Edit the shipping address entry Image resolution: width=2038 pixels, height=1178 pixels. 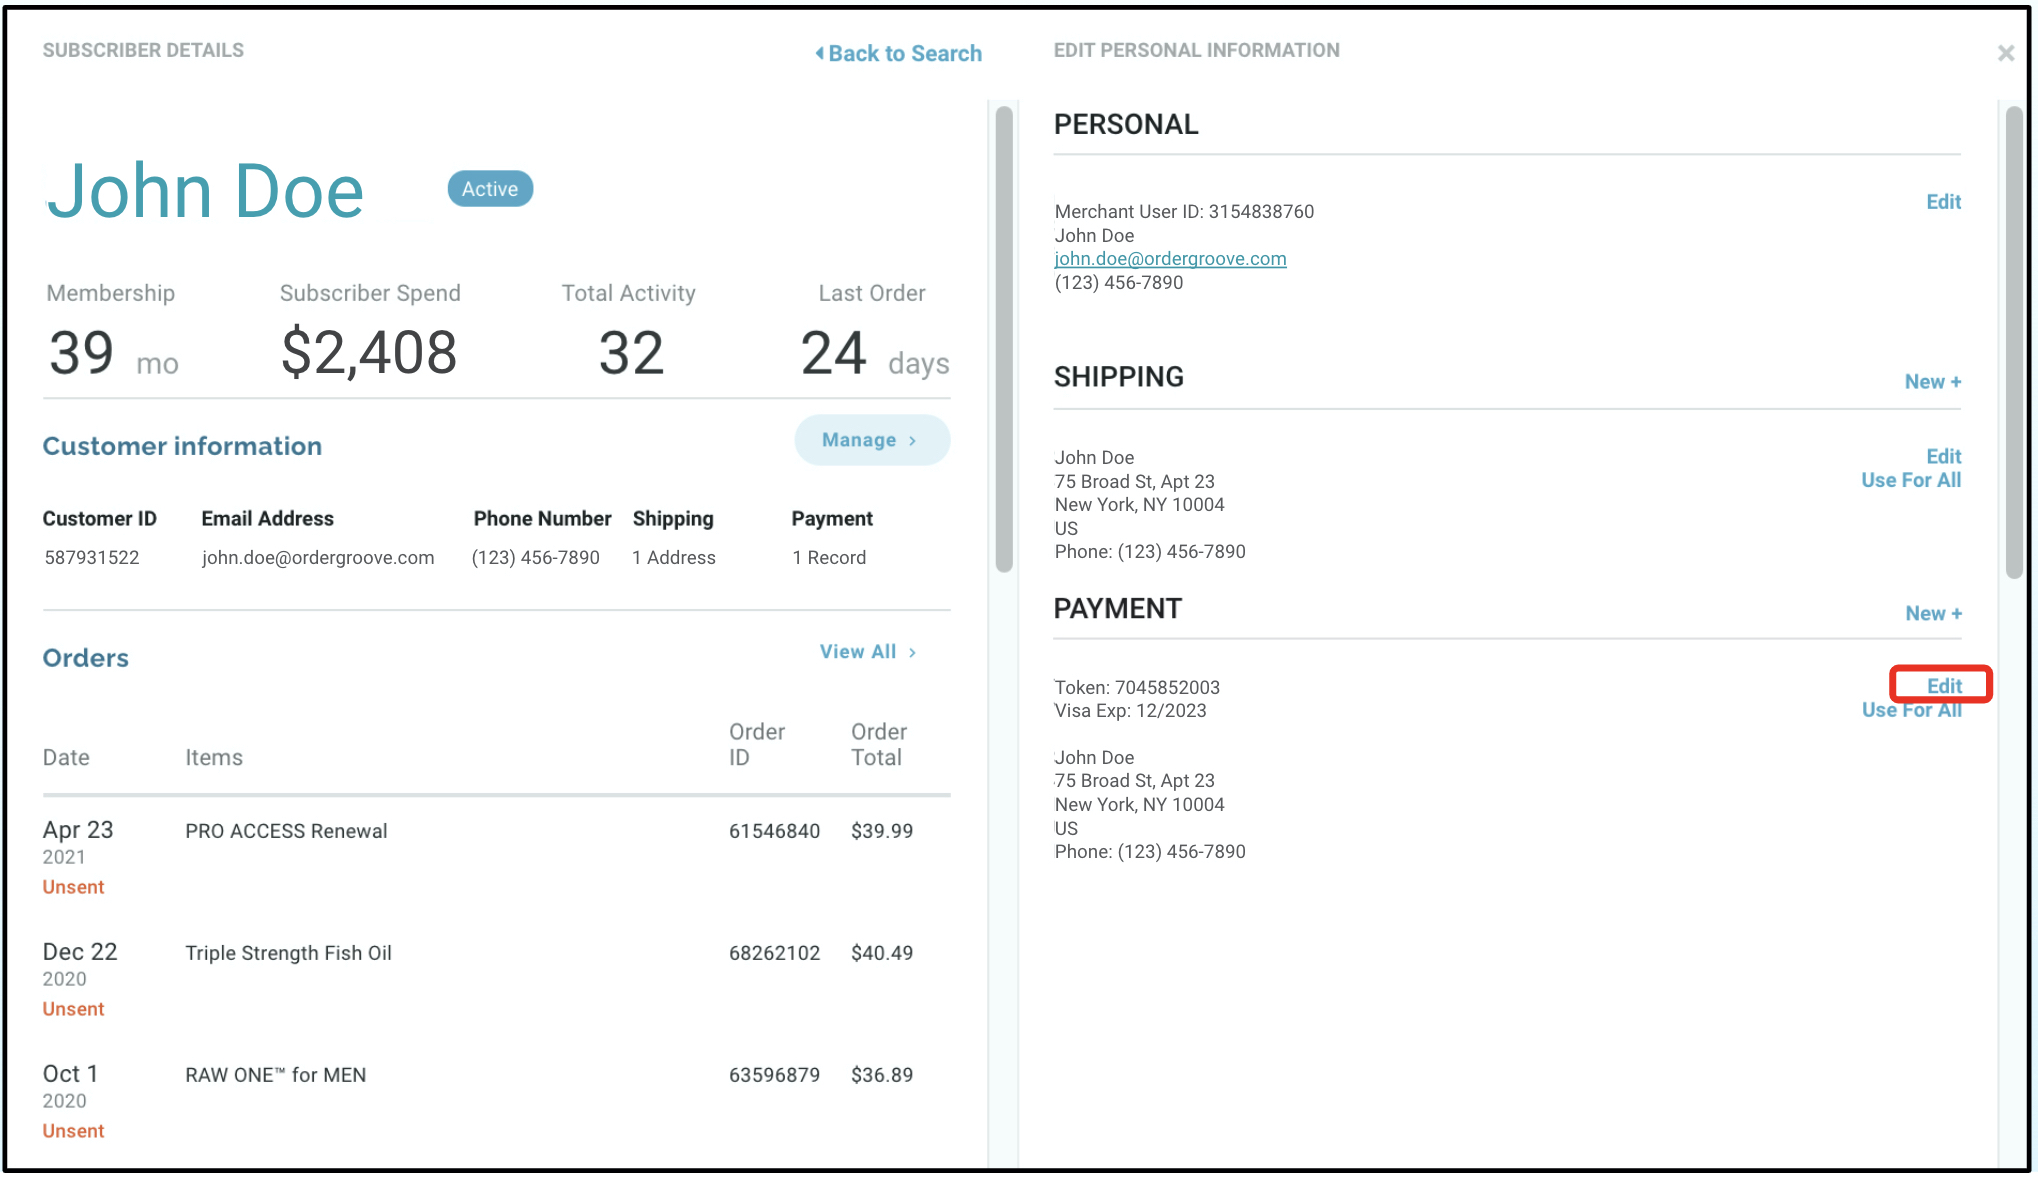click(1943, 456)
